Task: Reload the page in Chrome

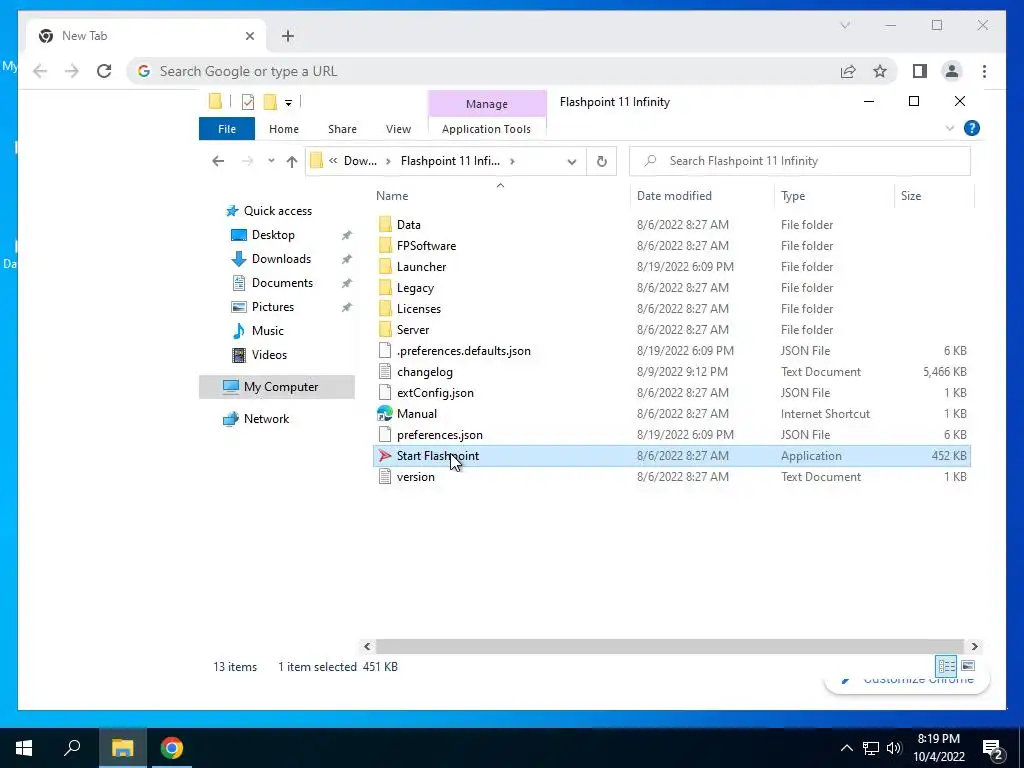Action: (x=104, y=71)
